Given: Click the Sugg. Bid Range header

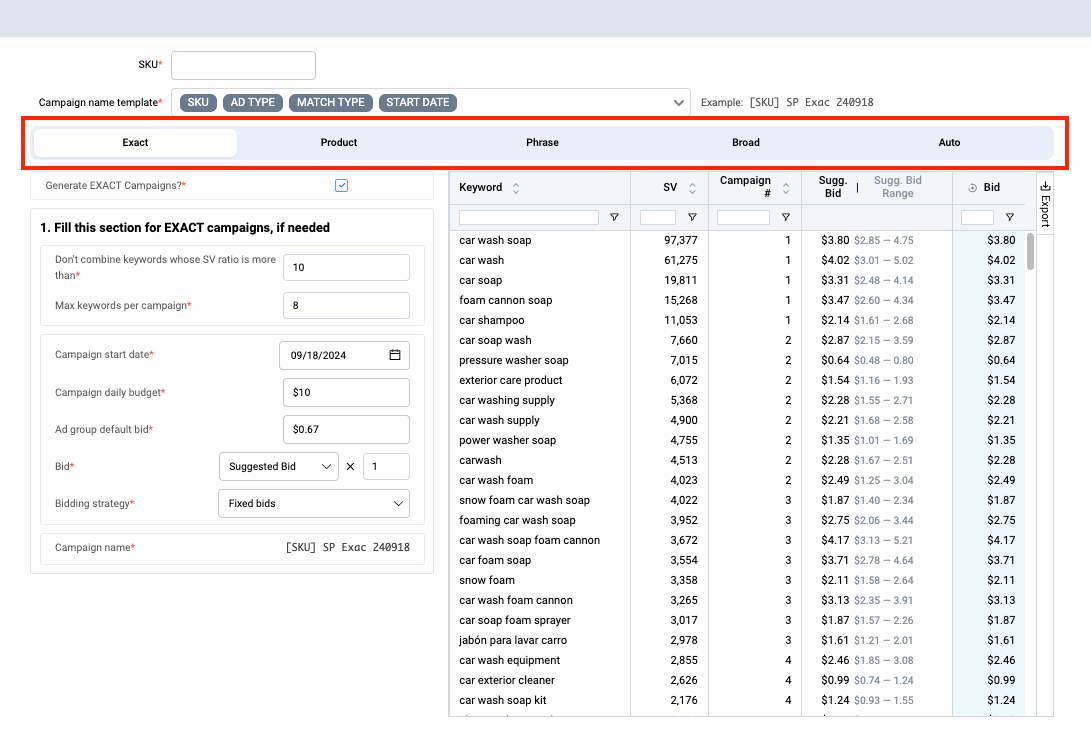Looking at the screenshot, I should 898,186.
